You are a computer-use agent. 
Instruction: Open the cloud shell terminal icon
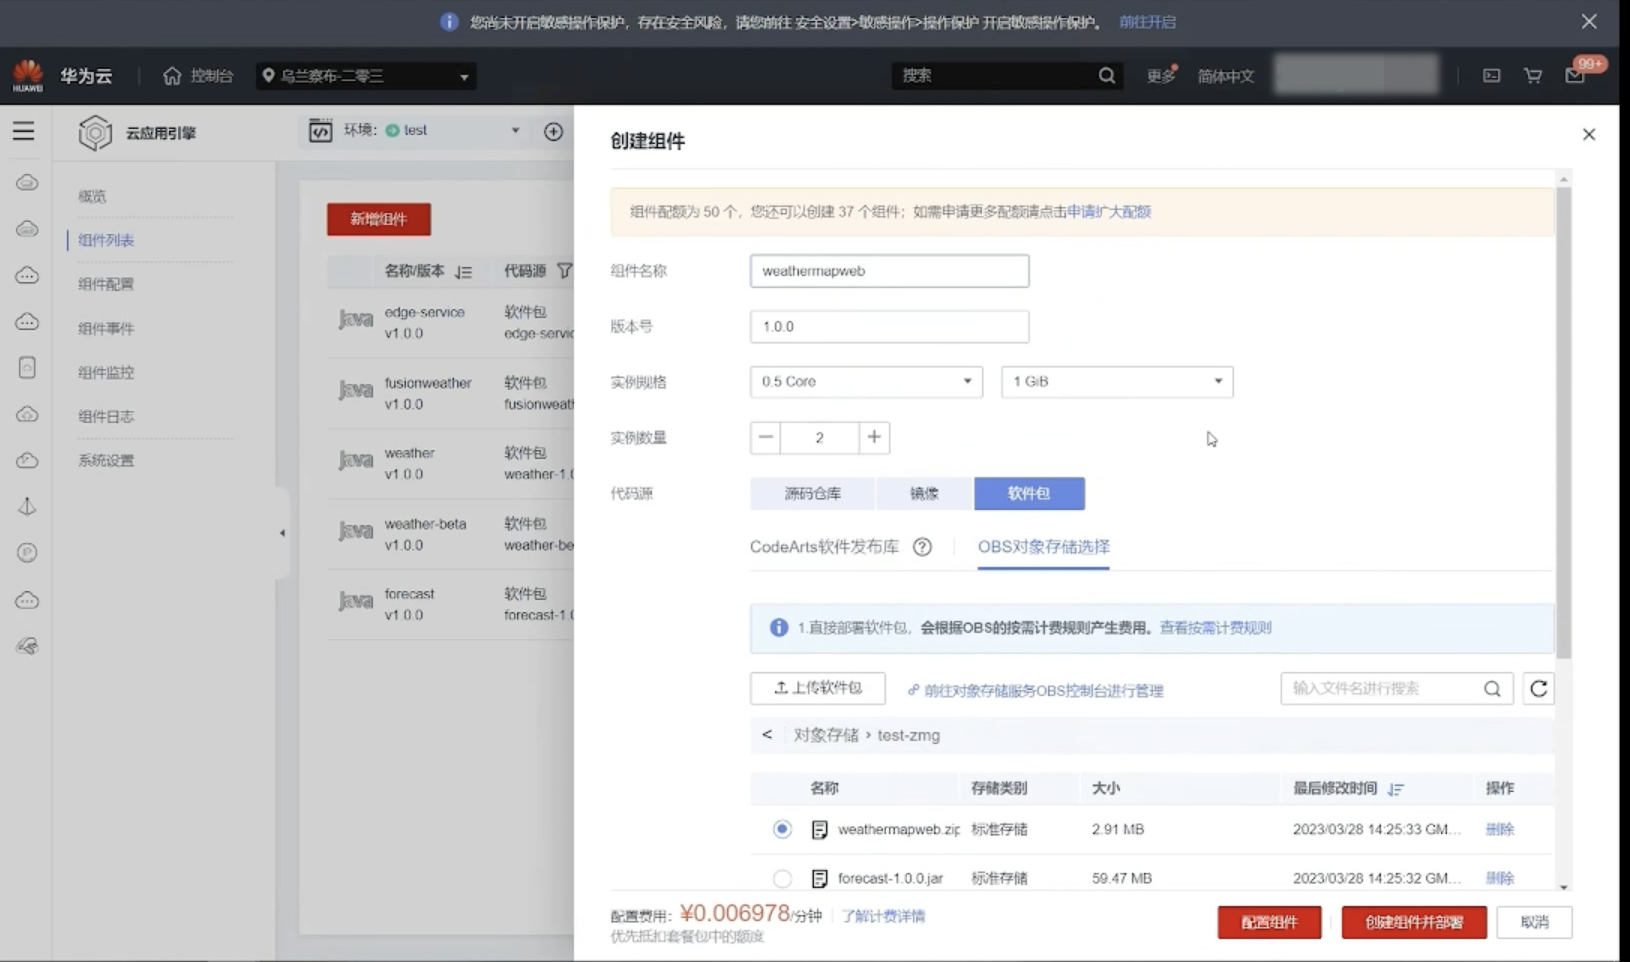(1491, 75)
